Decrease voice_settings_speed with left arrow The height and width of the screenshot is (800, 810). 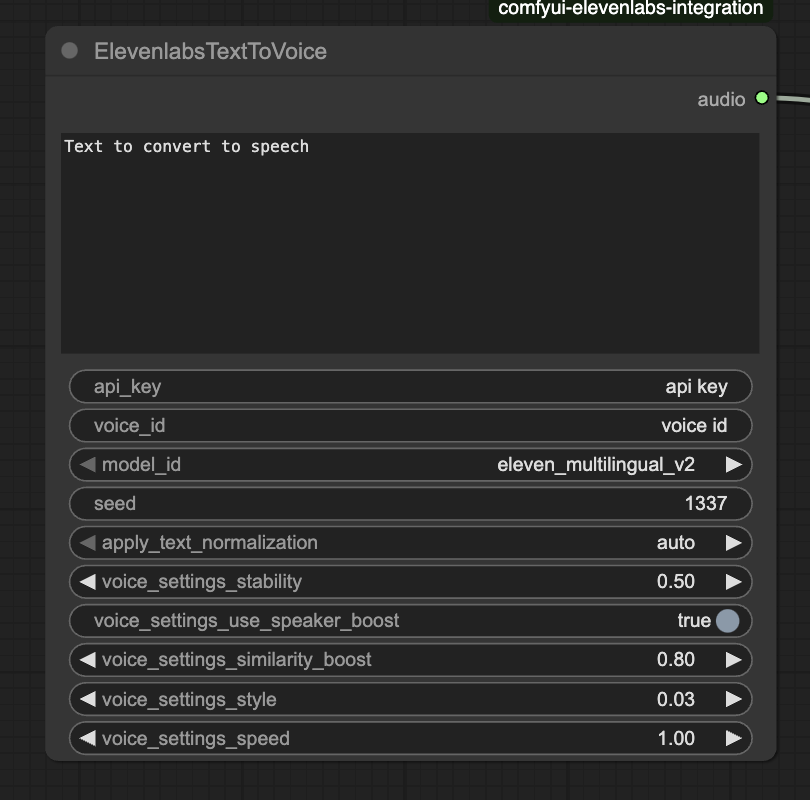87,738
